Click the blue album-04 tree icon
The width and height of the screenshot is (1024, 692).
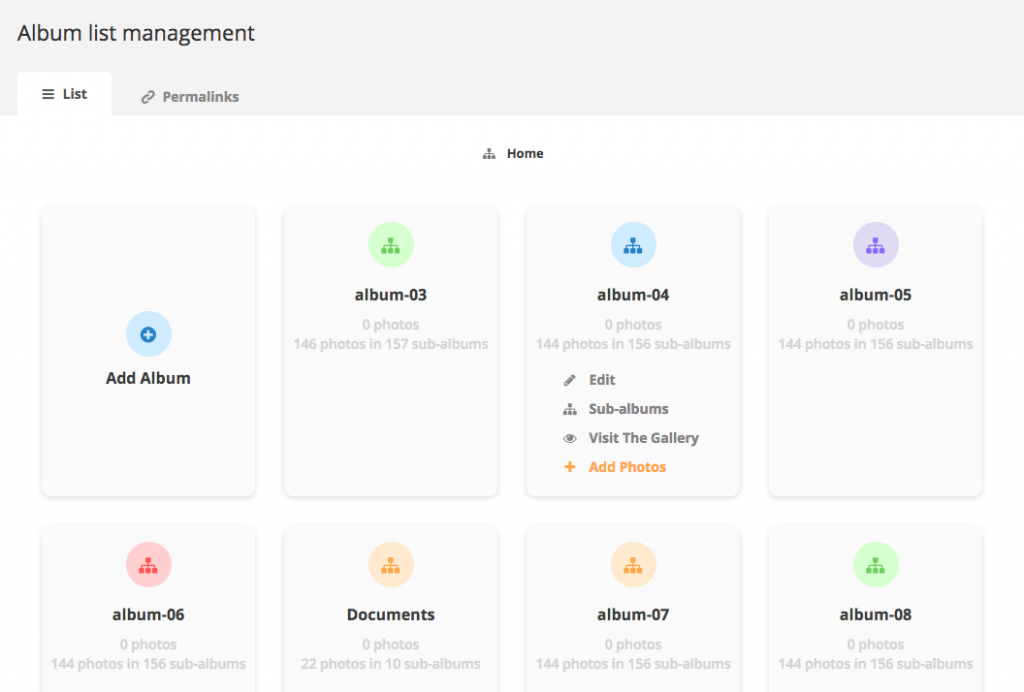tap(633, 244)
